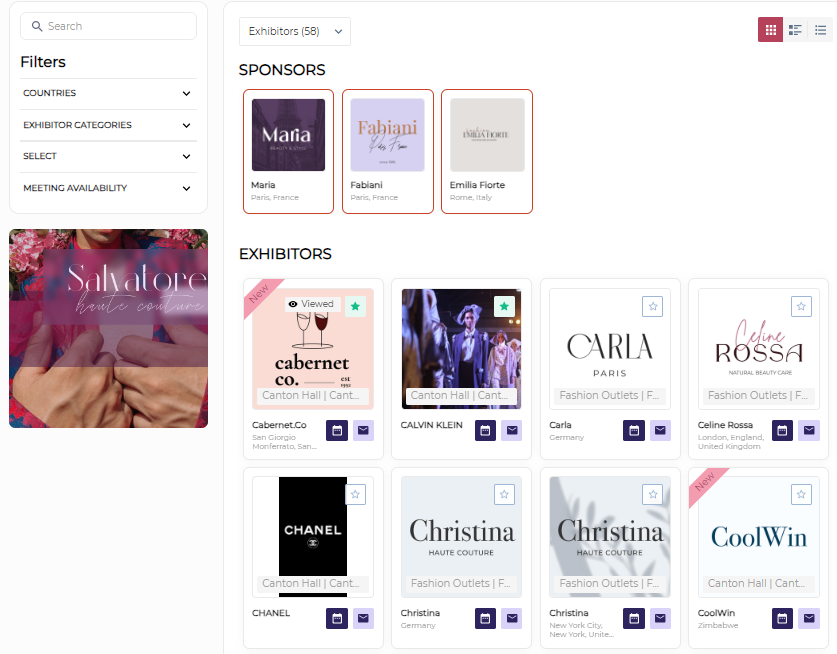Click the Salvatore haute couture banner

(x=108, y=328)
